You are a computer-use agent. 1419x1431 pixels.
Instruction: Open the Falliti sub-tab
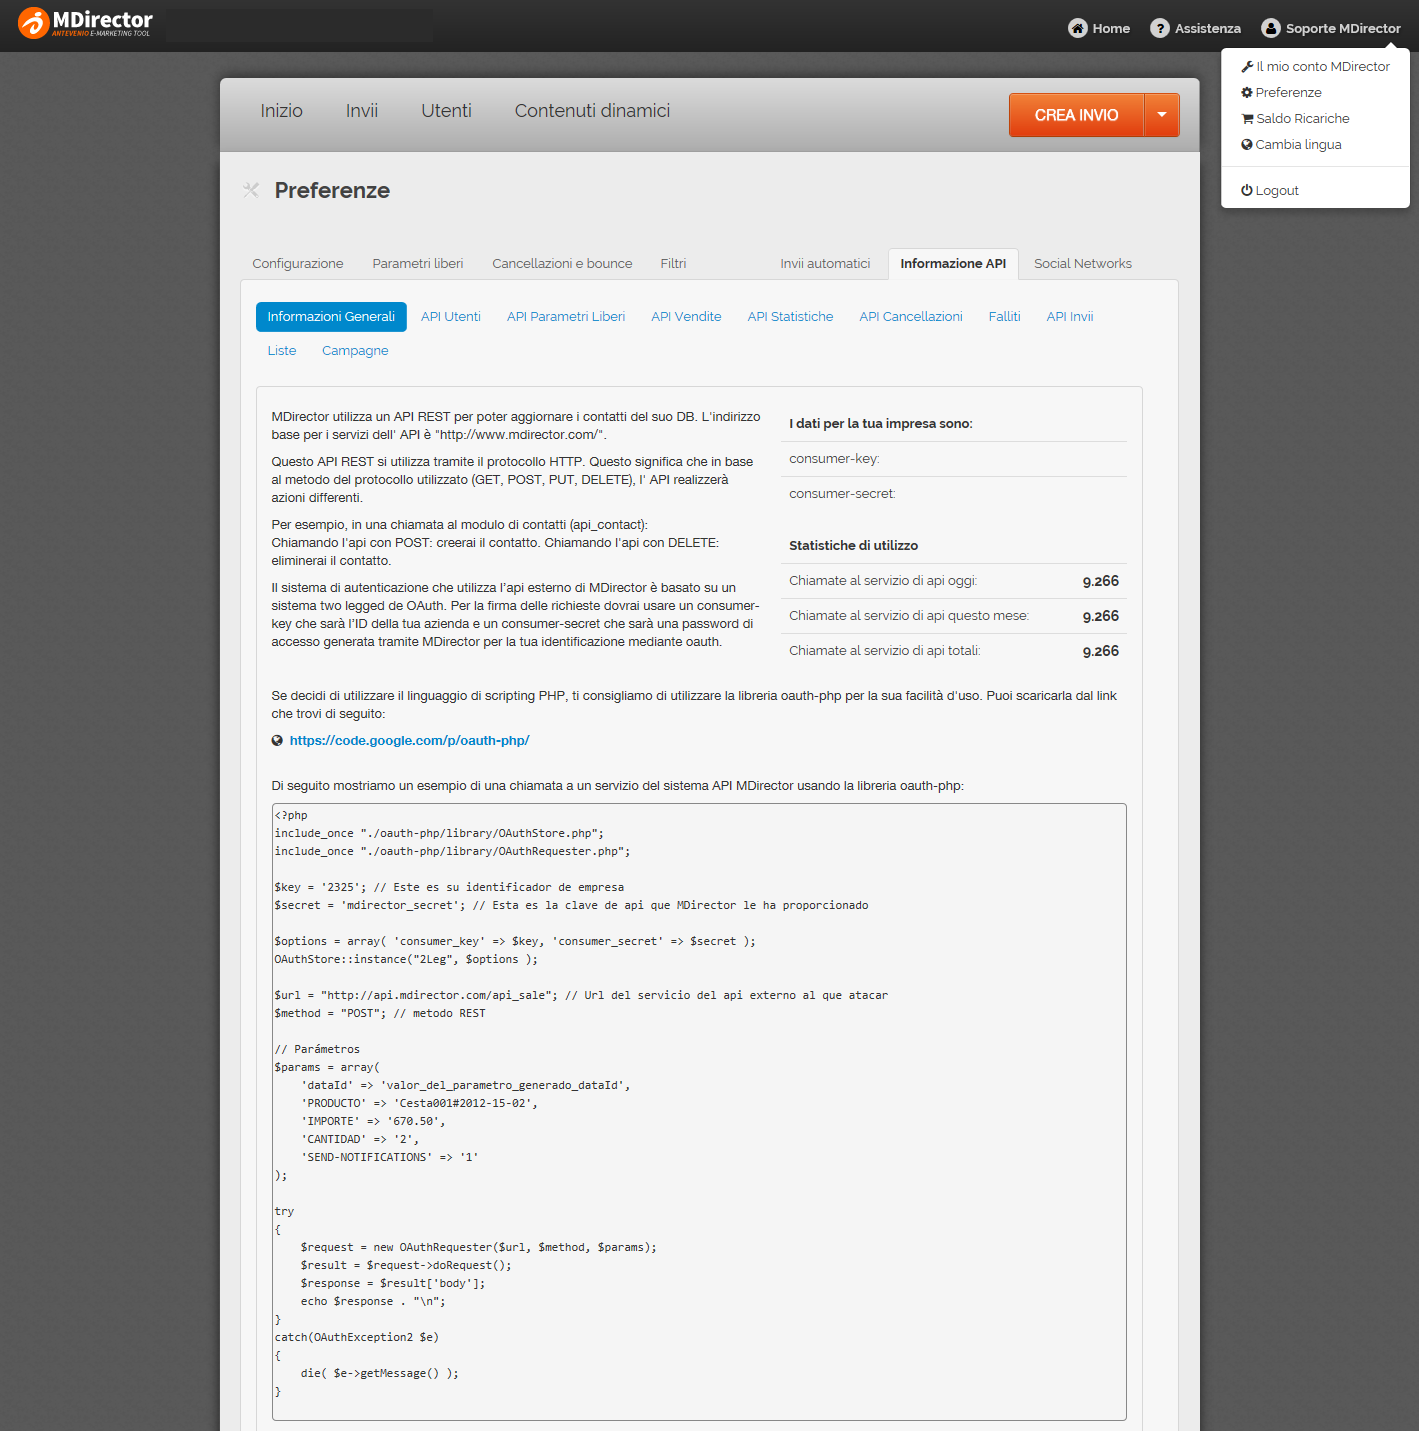(1004, 317)
